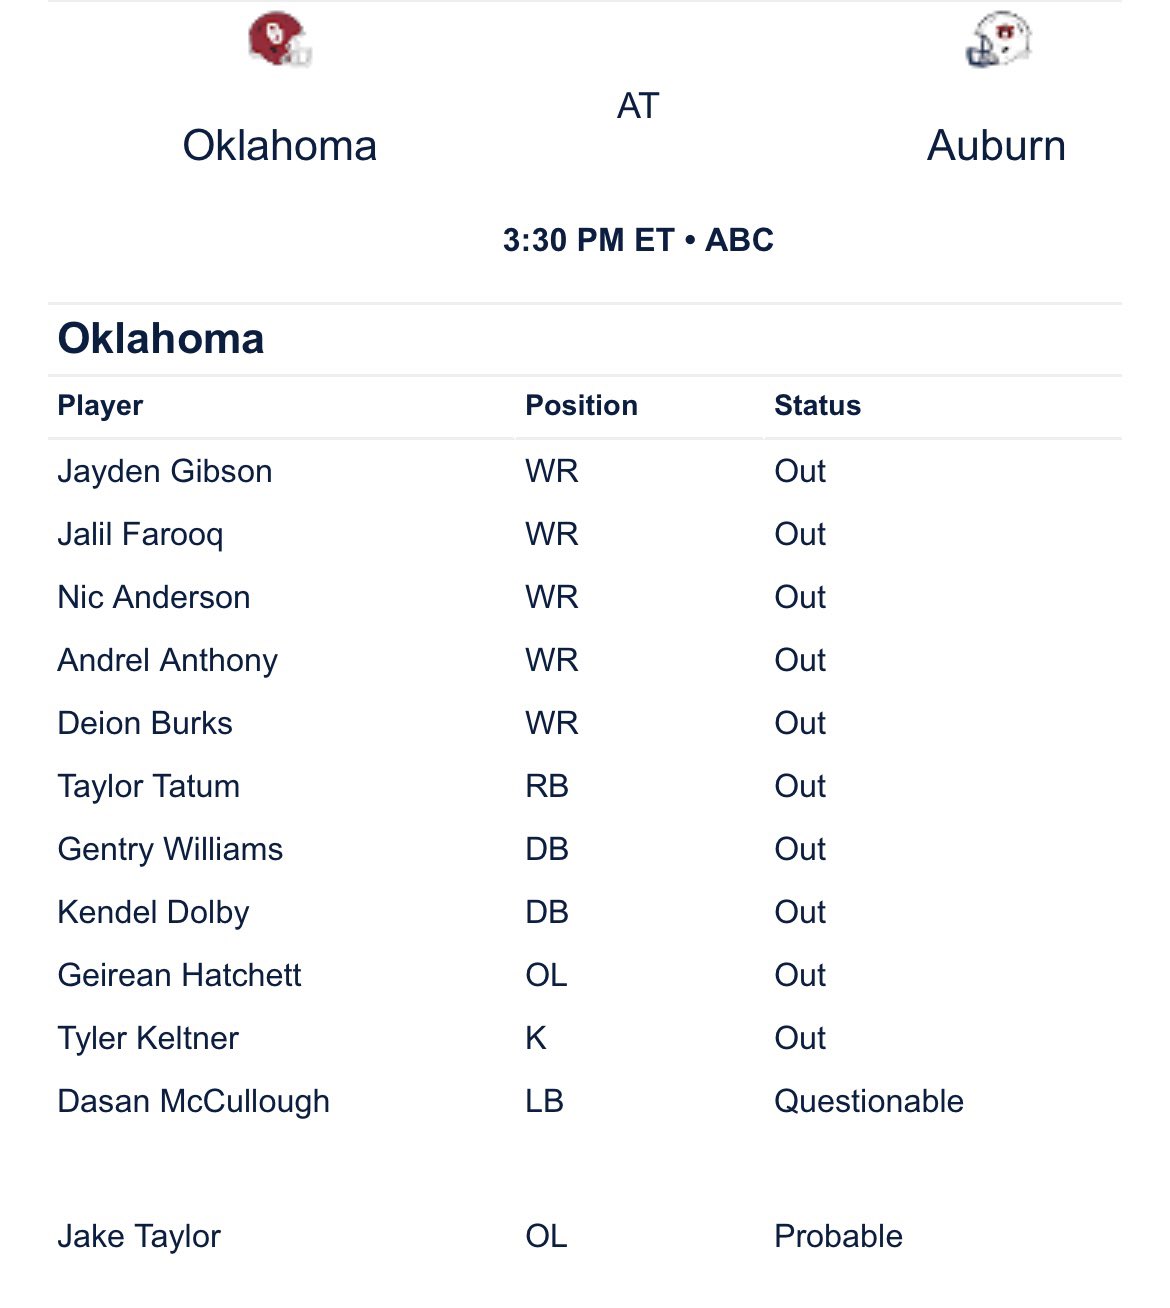Click the Questionable status for Dasan McCullough
The height and width of the screenshot is (1308, 1170).
click(869, 1101)
